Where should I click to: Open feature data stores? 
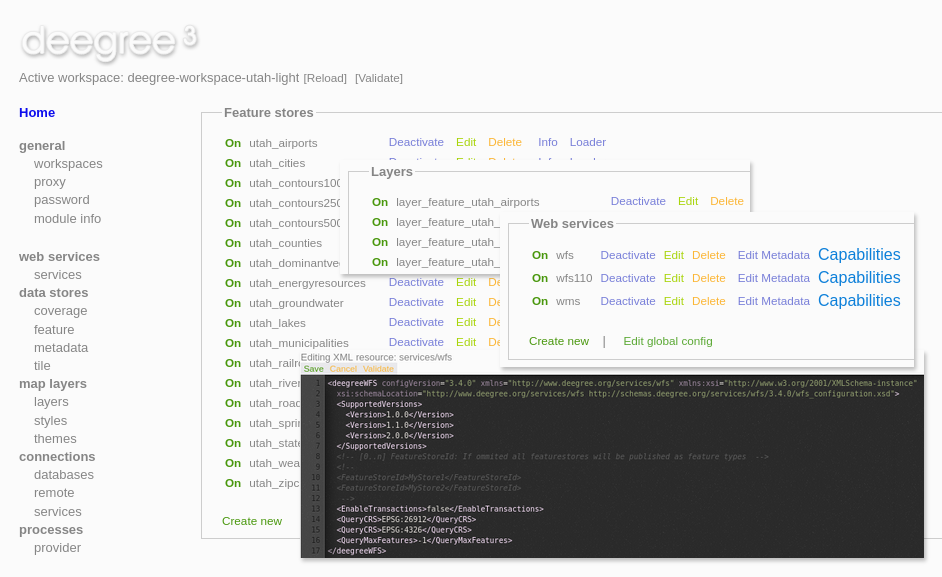54,329
